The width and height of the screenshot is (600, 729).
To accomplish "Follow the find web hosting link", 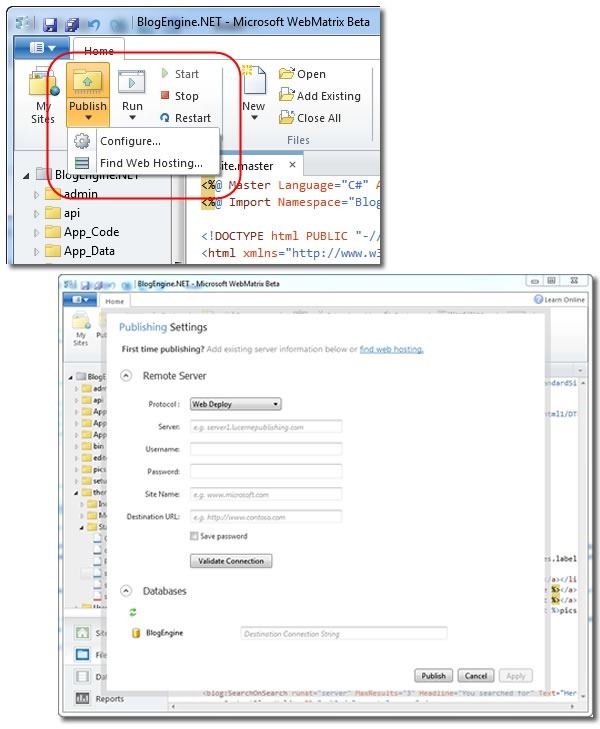I will [391, 349].
